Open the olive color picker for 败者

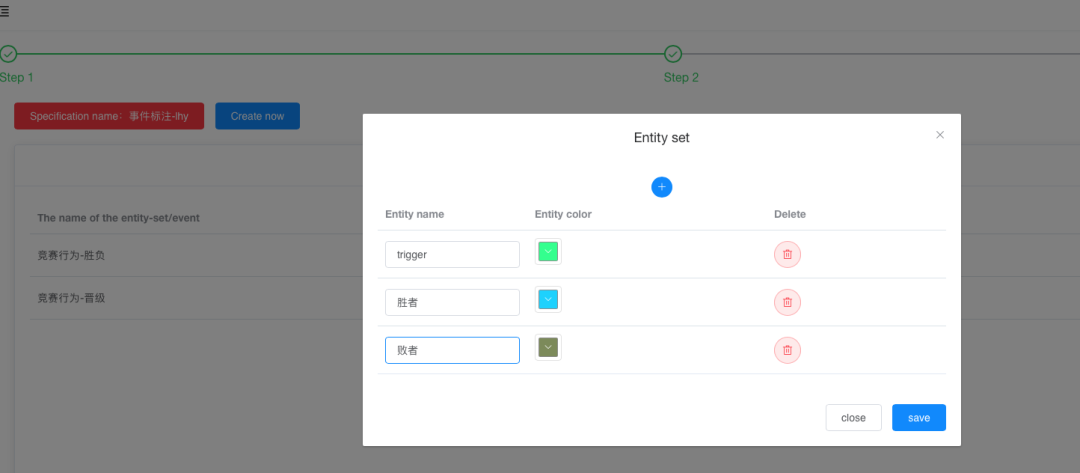point(548,347)
